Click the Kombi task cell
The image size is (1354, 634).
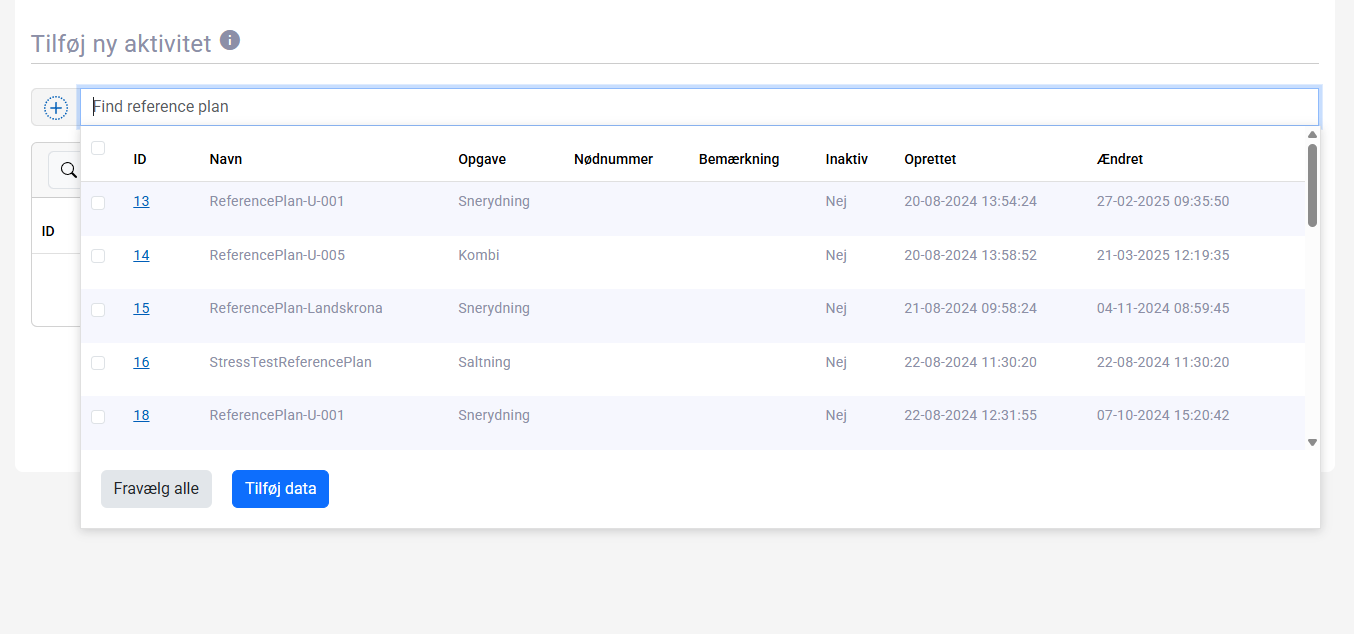[x=479, y=255]
